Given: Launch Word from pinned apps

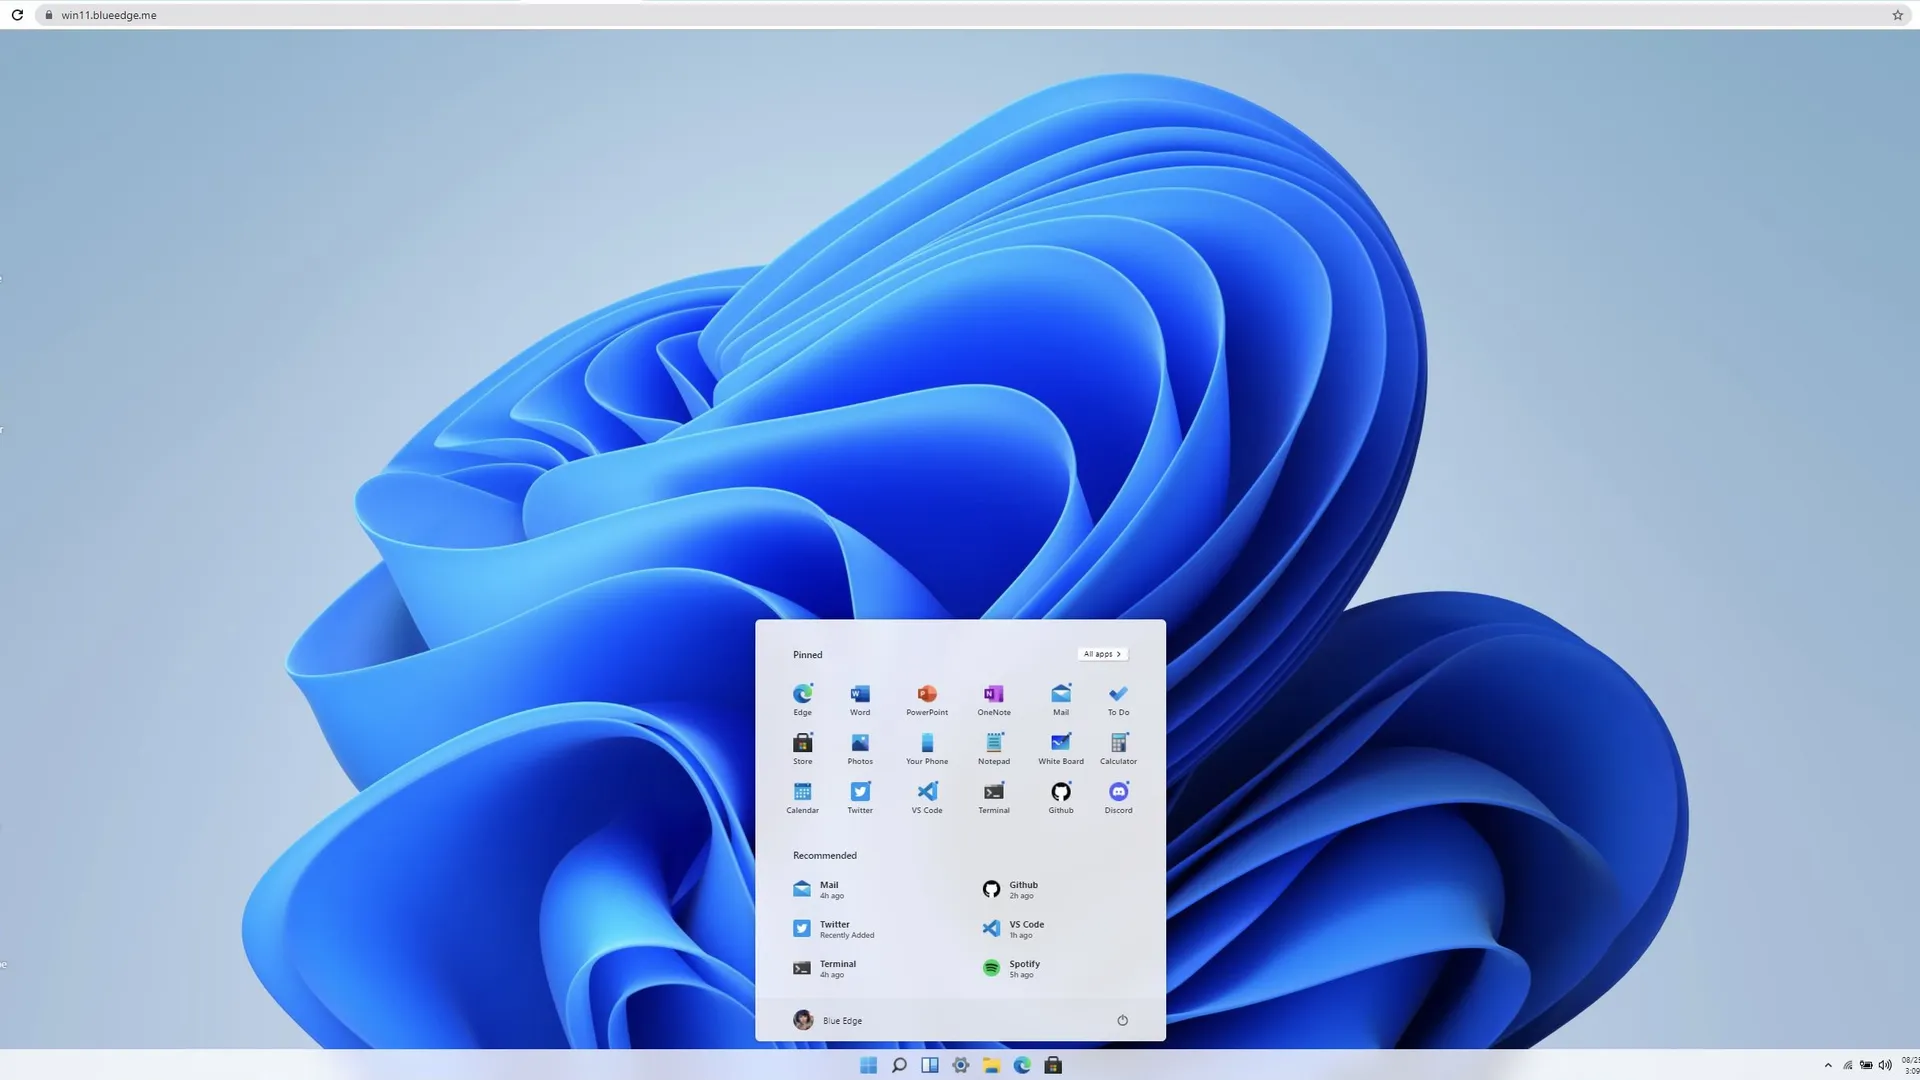Looking at the screenshot, I should click(x=860, y=695).
